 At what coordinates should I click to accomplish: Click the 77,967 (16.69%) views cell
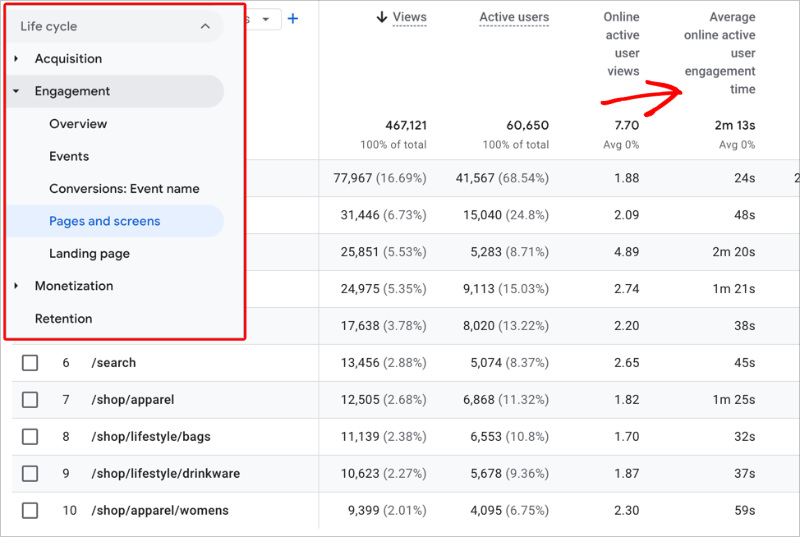[x=380, y=178]
